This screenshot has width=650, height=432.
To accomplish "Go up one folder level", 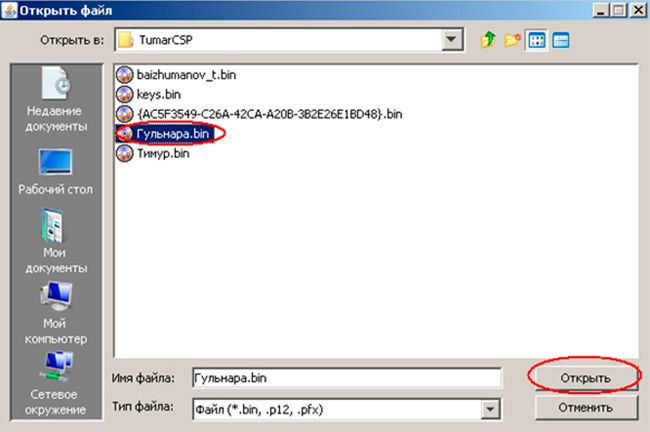I will pos(488,40).
